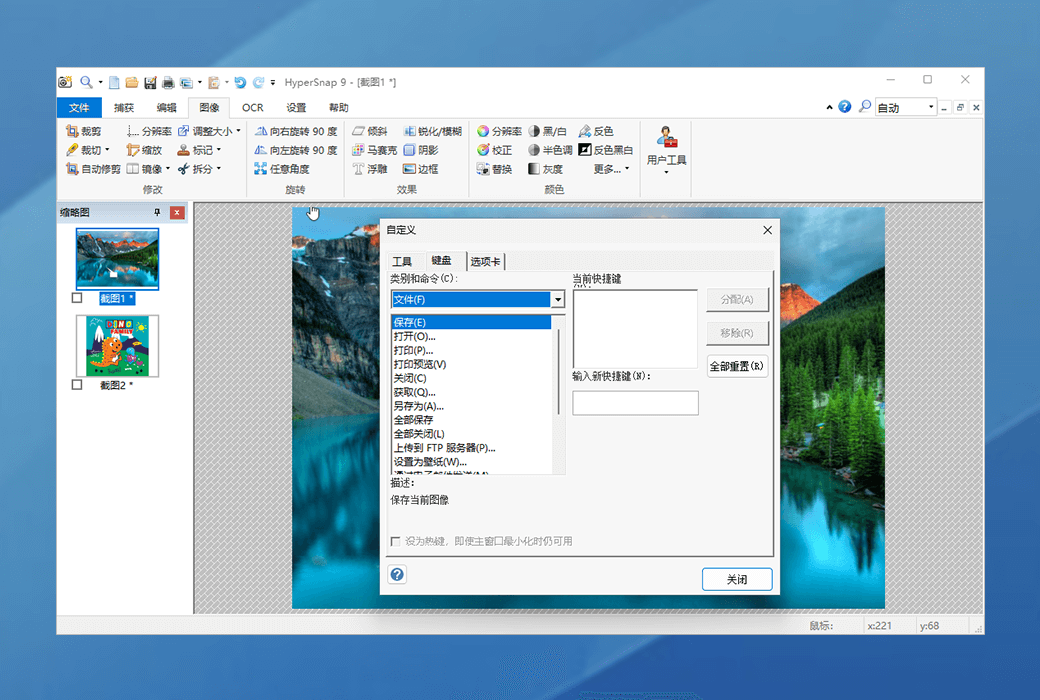The width and height of the screenshot is (1040, 700).
Task: Click the 任意角度 rotate icon
Action: [261, 169]
